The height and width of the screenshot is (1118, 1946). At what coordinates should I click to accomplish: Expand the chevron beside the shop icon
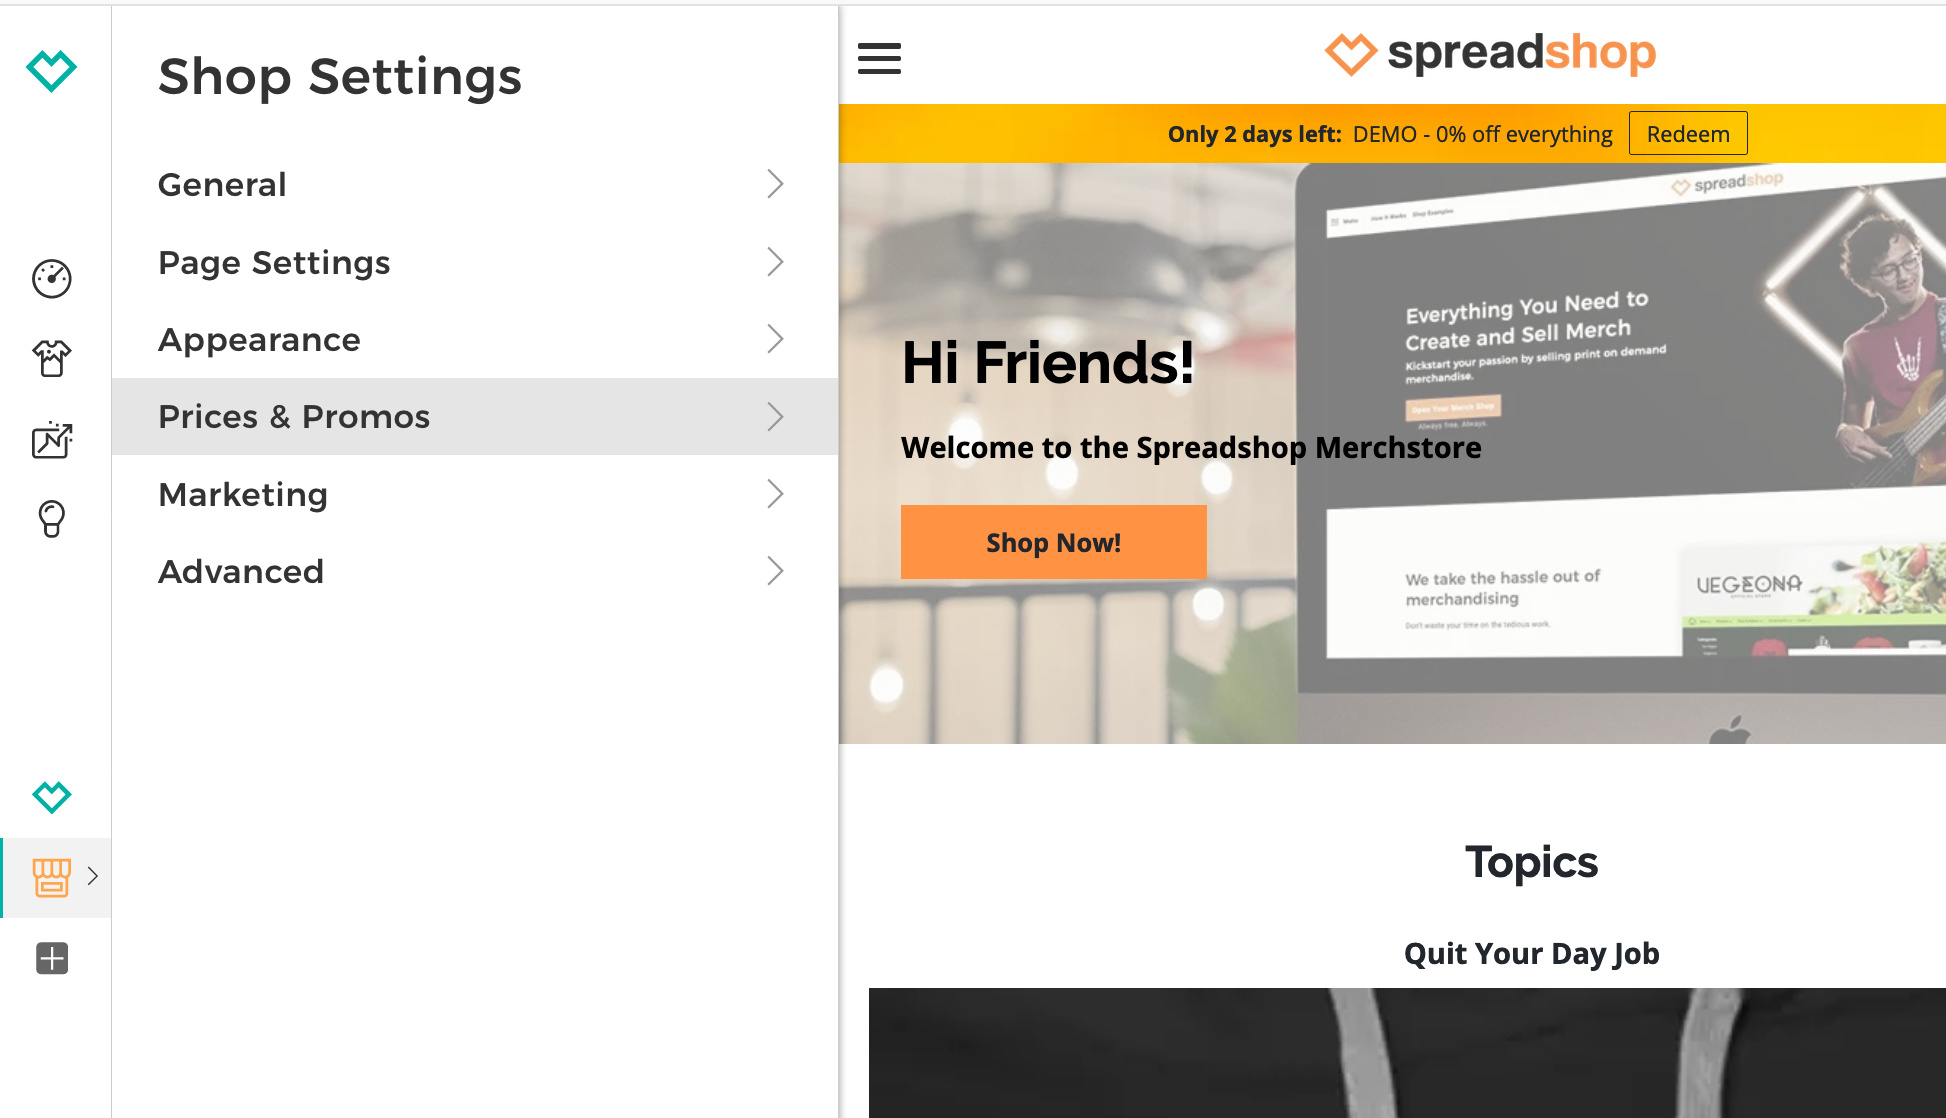click(93, 876)
